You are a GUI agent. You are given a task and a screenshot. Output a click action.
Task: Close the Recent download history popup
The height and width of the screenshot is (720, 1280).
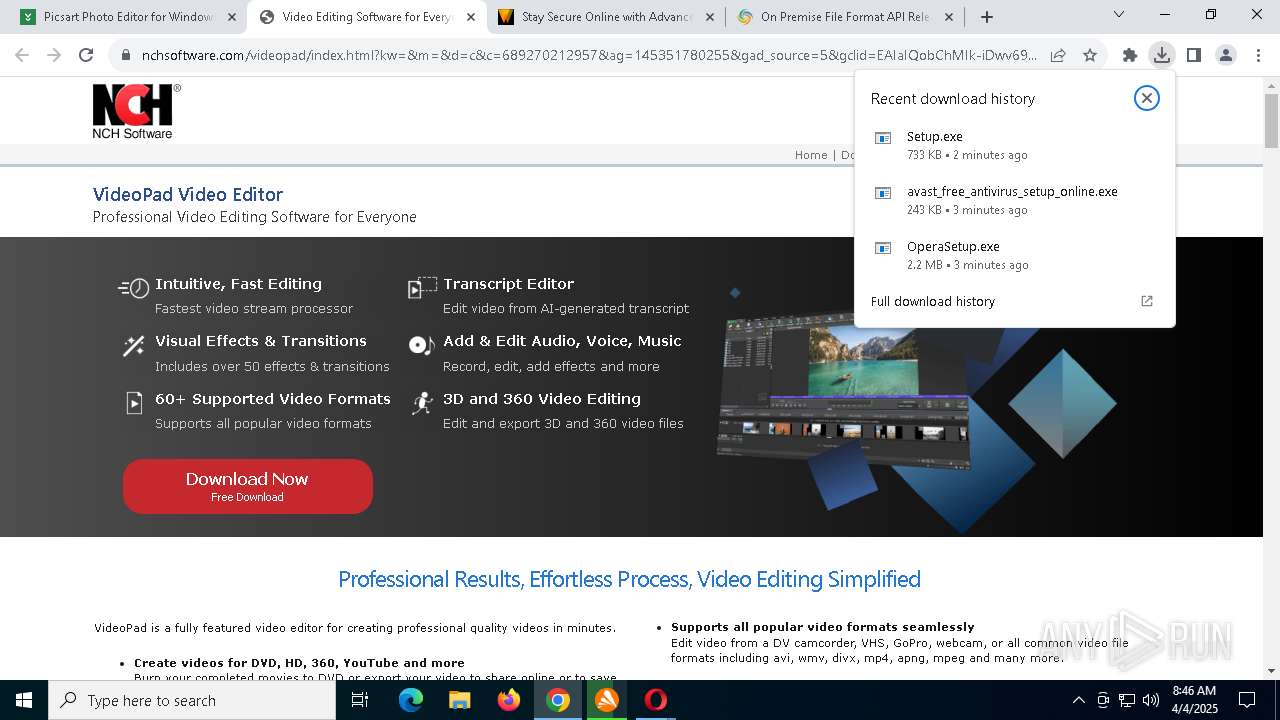coord(1146,98)
